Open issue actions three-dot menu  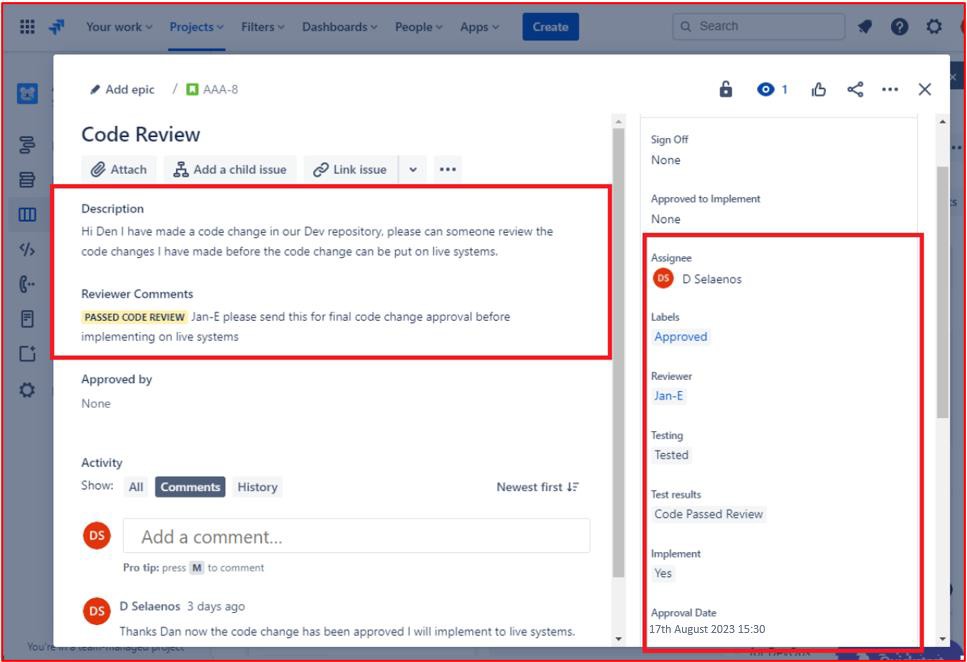tap(890, 89)
